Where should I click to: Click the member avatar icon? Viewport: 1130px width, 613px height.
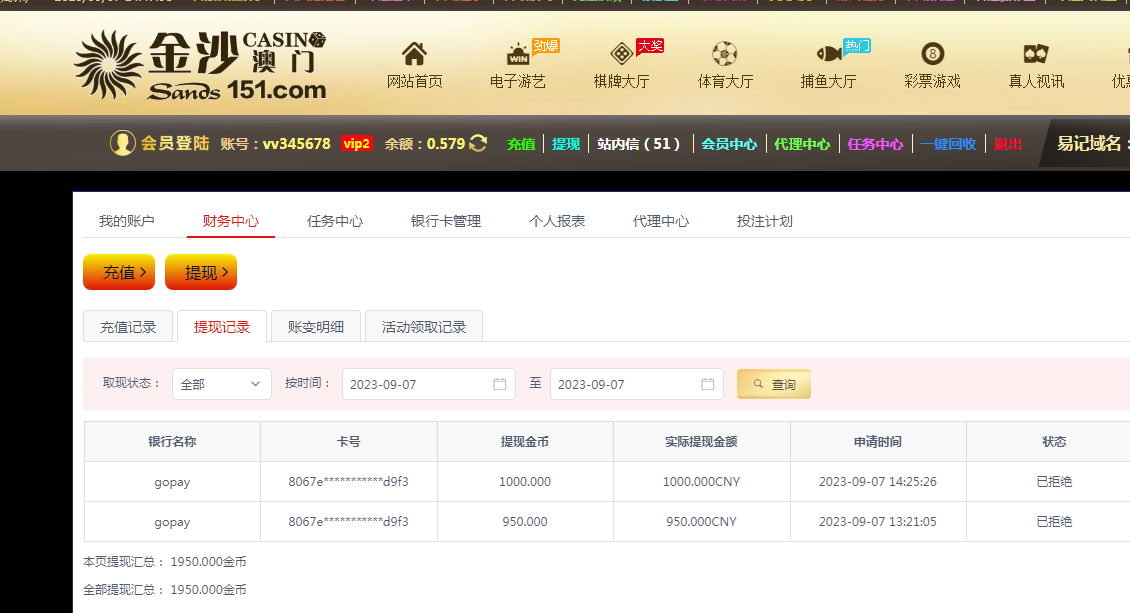(x=123, y=143)
